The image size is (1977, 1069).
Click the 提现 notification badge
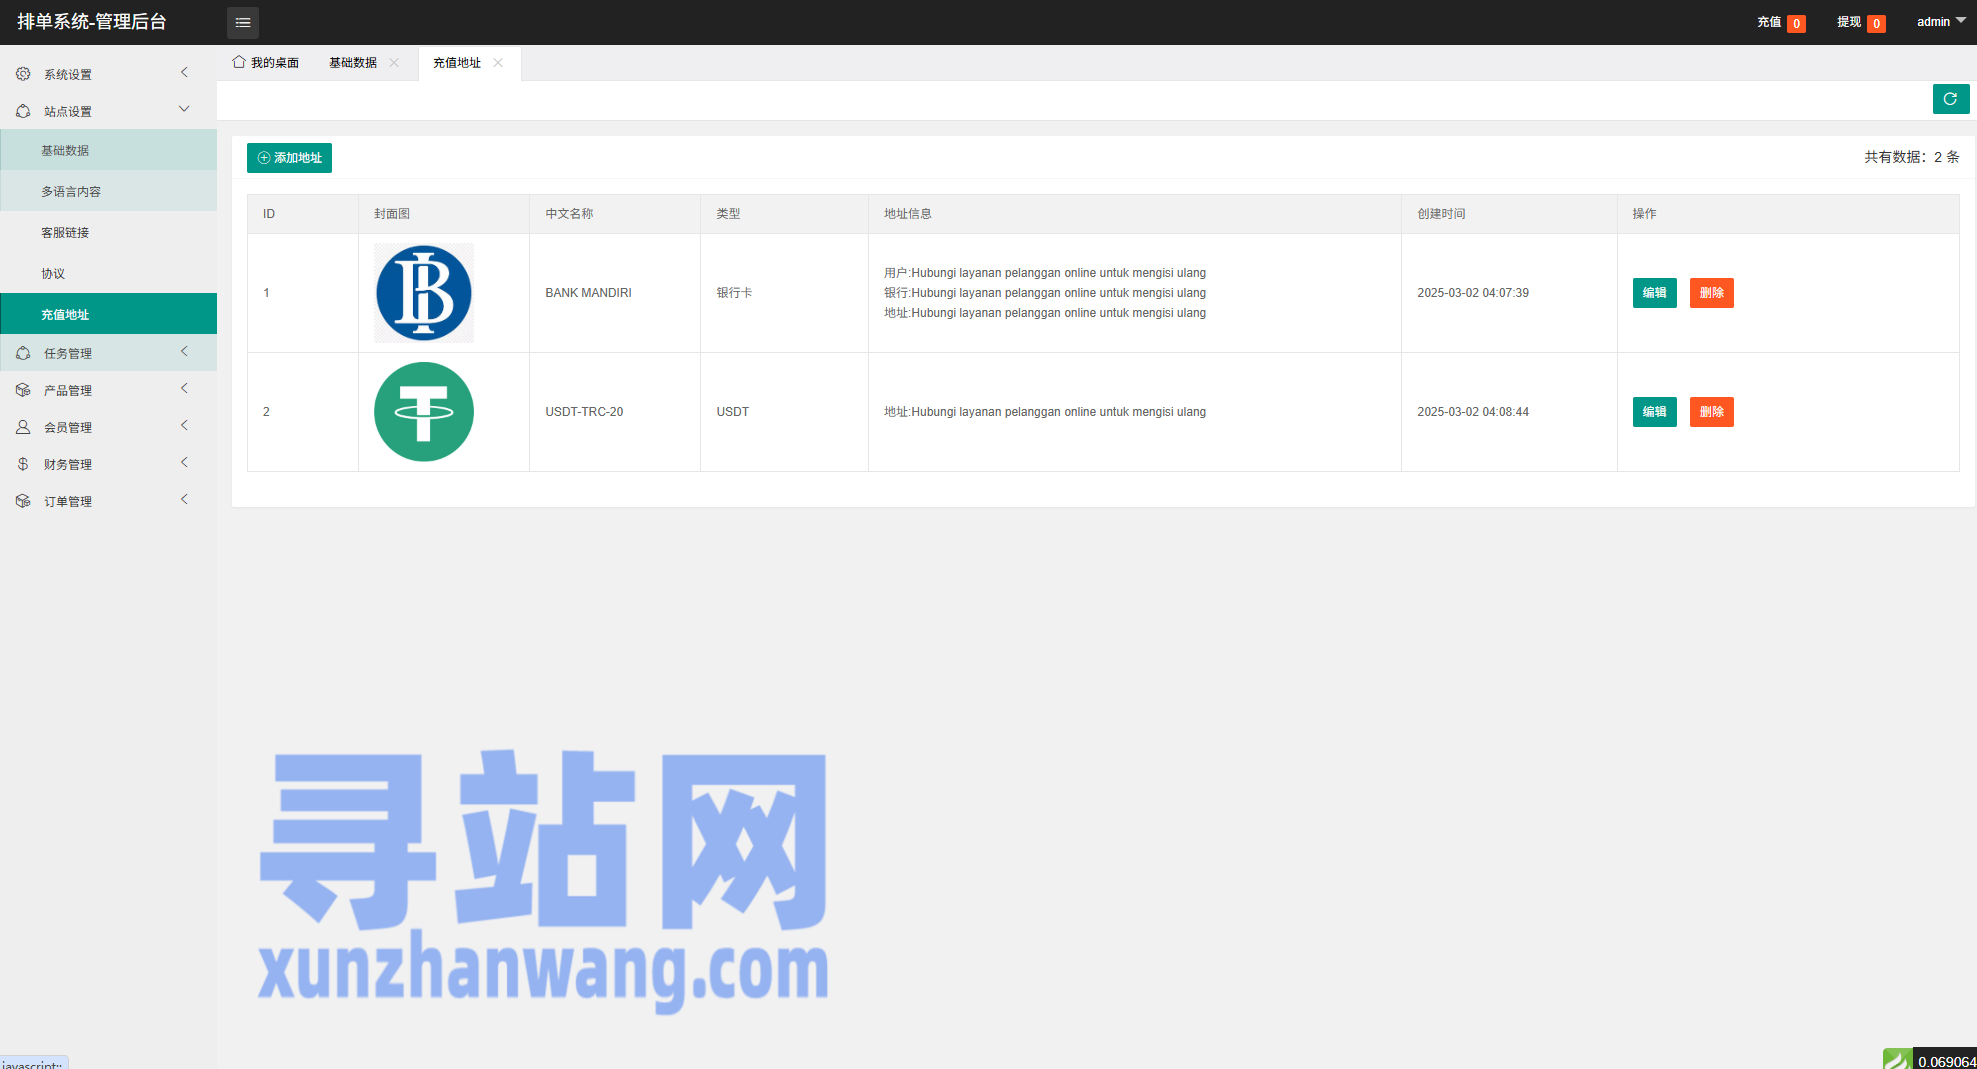tap(1876, 23)
